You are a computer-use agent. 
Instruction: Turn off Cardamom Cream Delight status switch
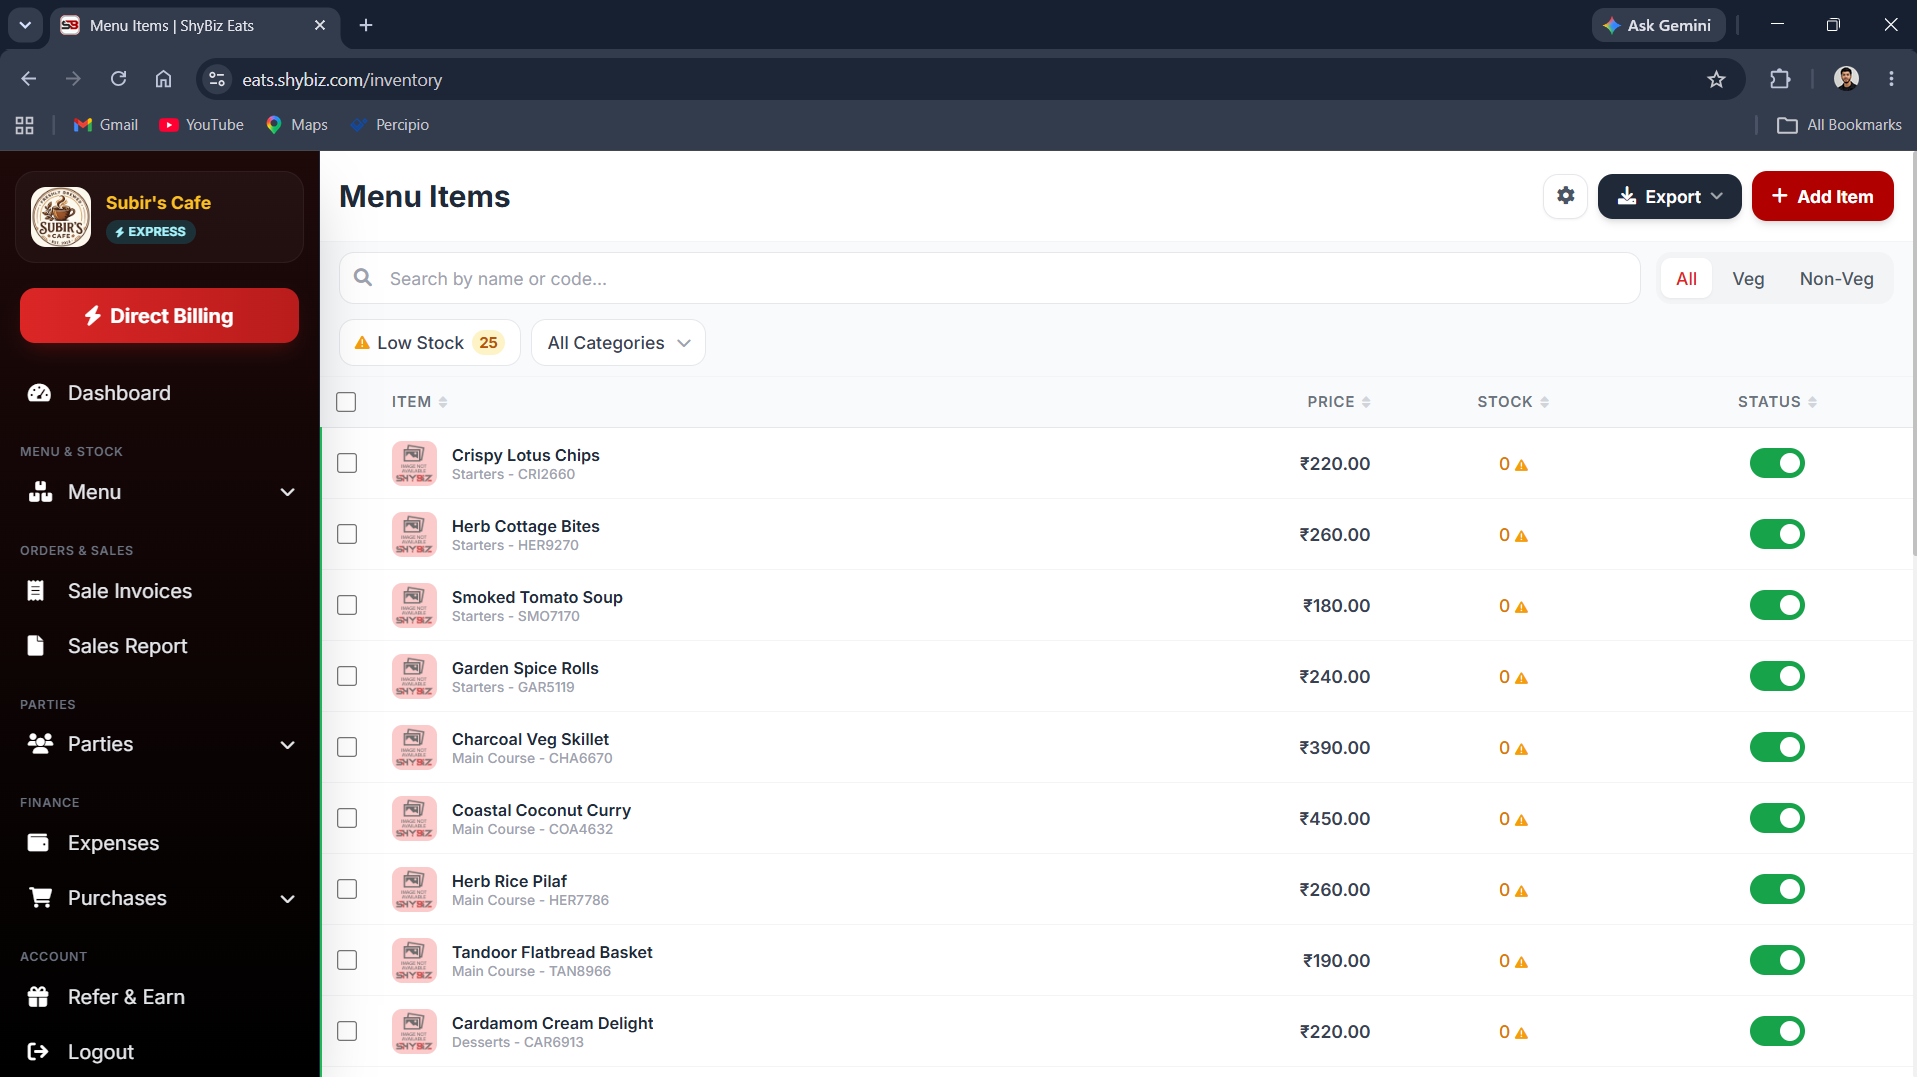[1776, 1031]
